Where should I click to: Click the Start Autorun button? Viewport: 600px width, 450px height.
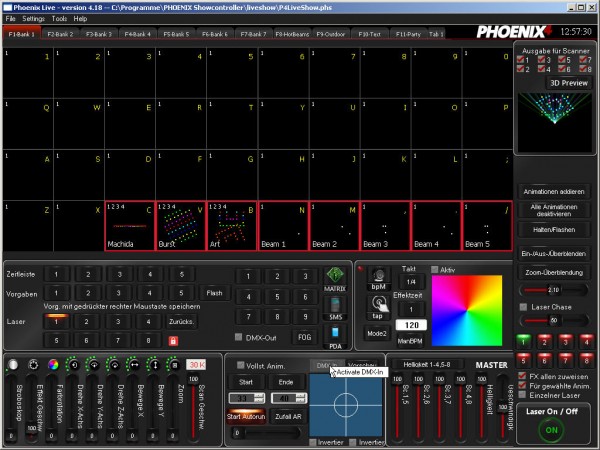[x=246, y=415]
